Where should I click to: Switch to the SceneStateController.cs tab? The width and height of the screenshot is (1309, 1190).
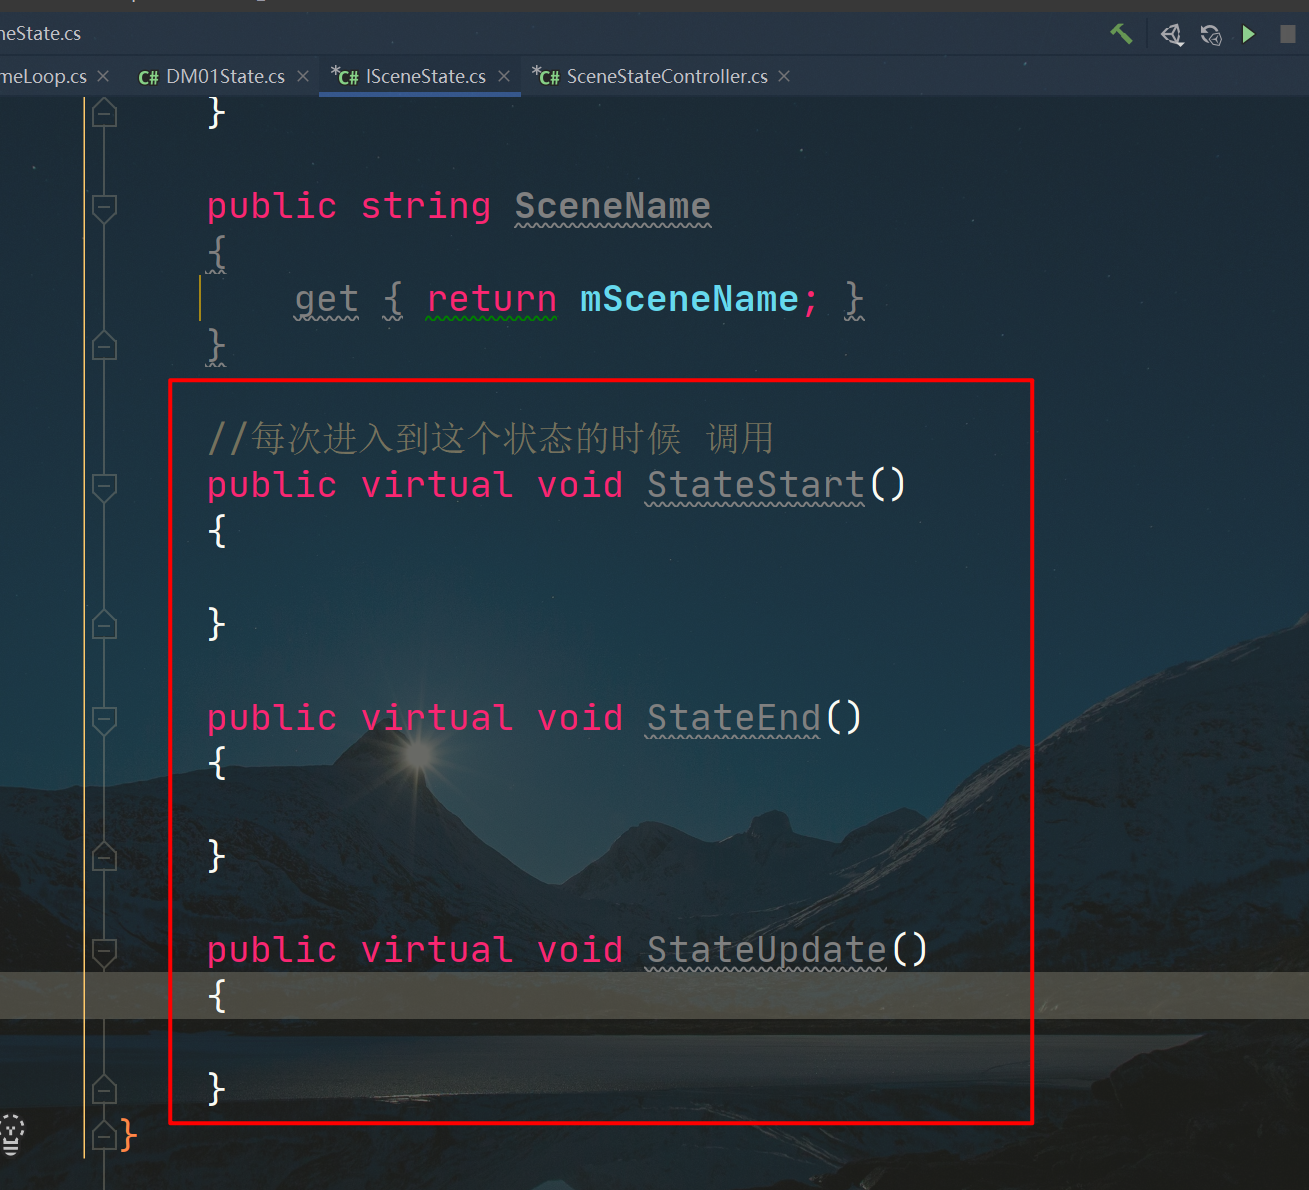click(666, 76)
